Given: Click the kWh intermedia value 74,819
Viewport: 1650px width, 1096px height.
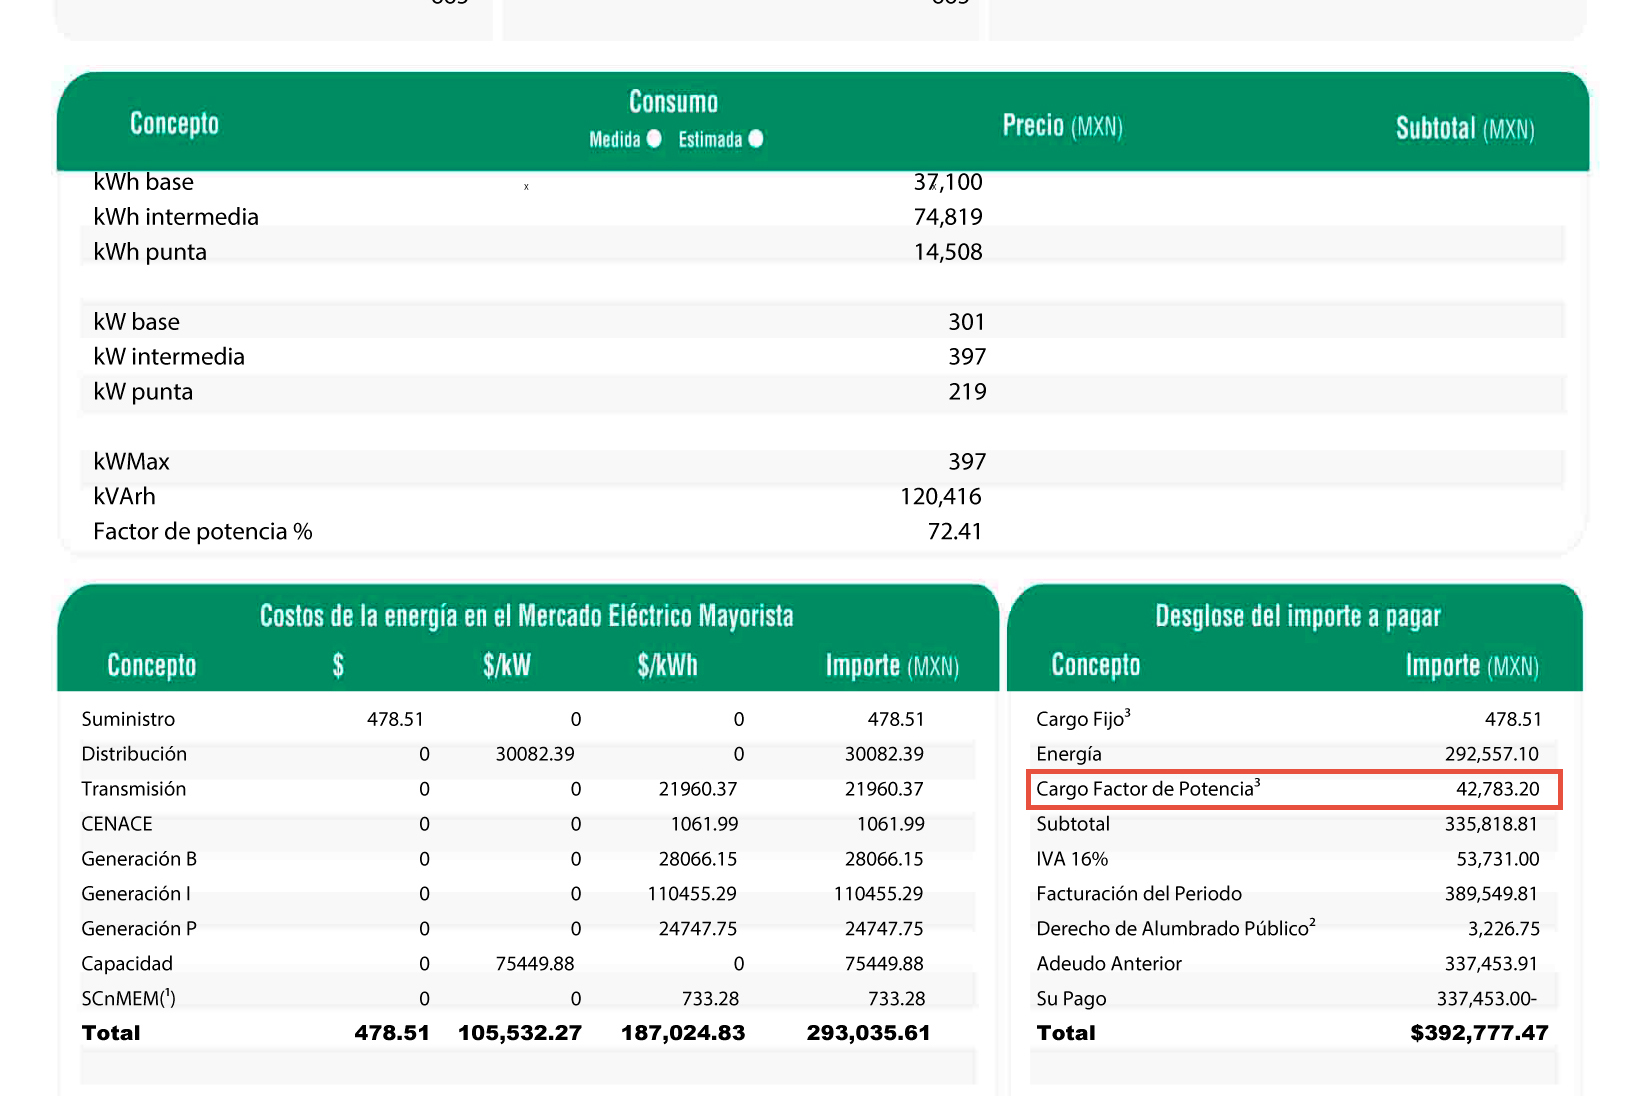Looking at the screenshot, I should tap(948, 217).
